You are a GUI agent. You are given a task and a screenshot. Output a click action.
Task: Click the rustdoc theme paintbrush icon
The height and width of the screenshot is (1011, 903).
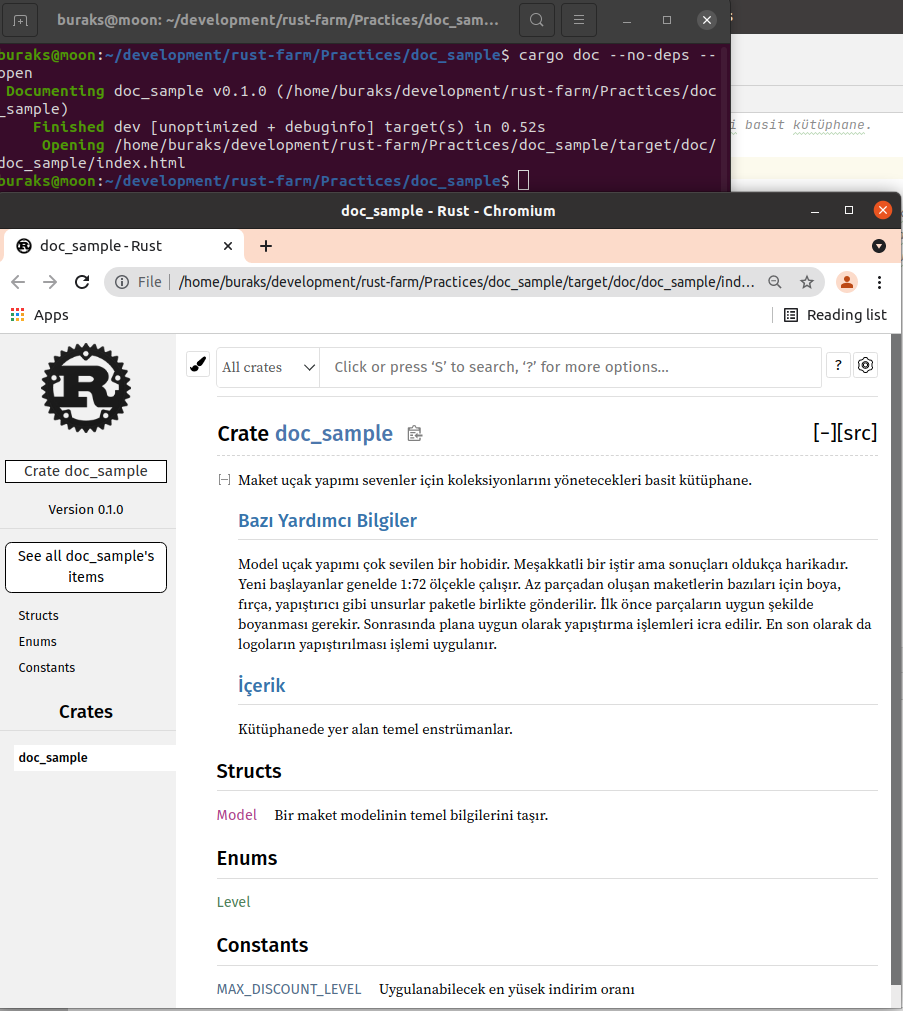coord(198,366)
